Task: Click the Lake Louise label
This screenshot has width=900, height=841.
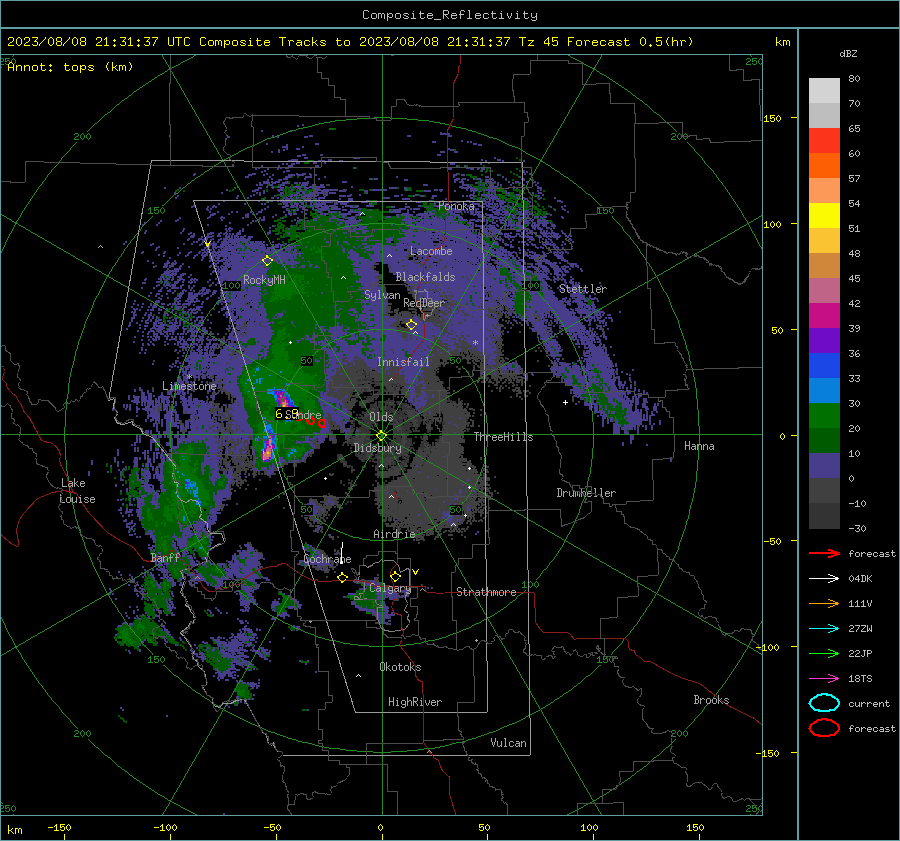Action: click(77, 491)
